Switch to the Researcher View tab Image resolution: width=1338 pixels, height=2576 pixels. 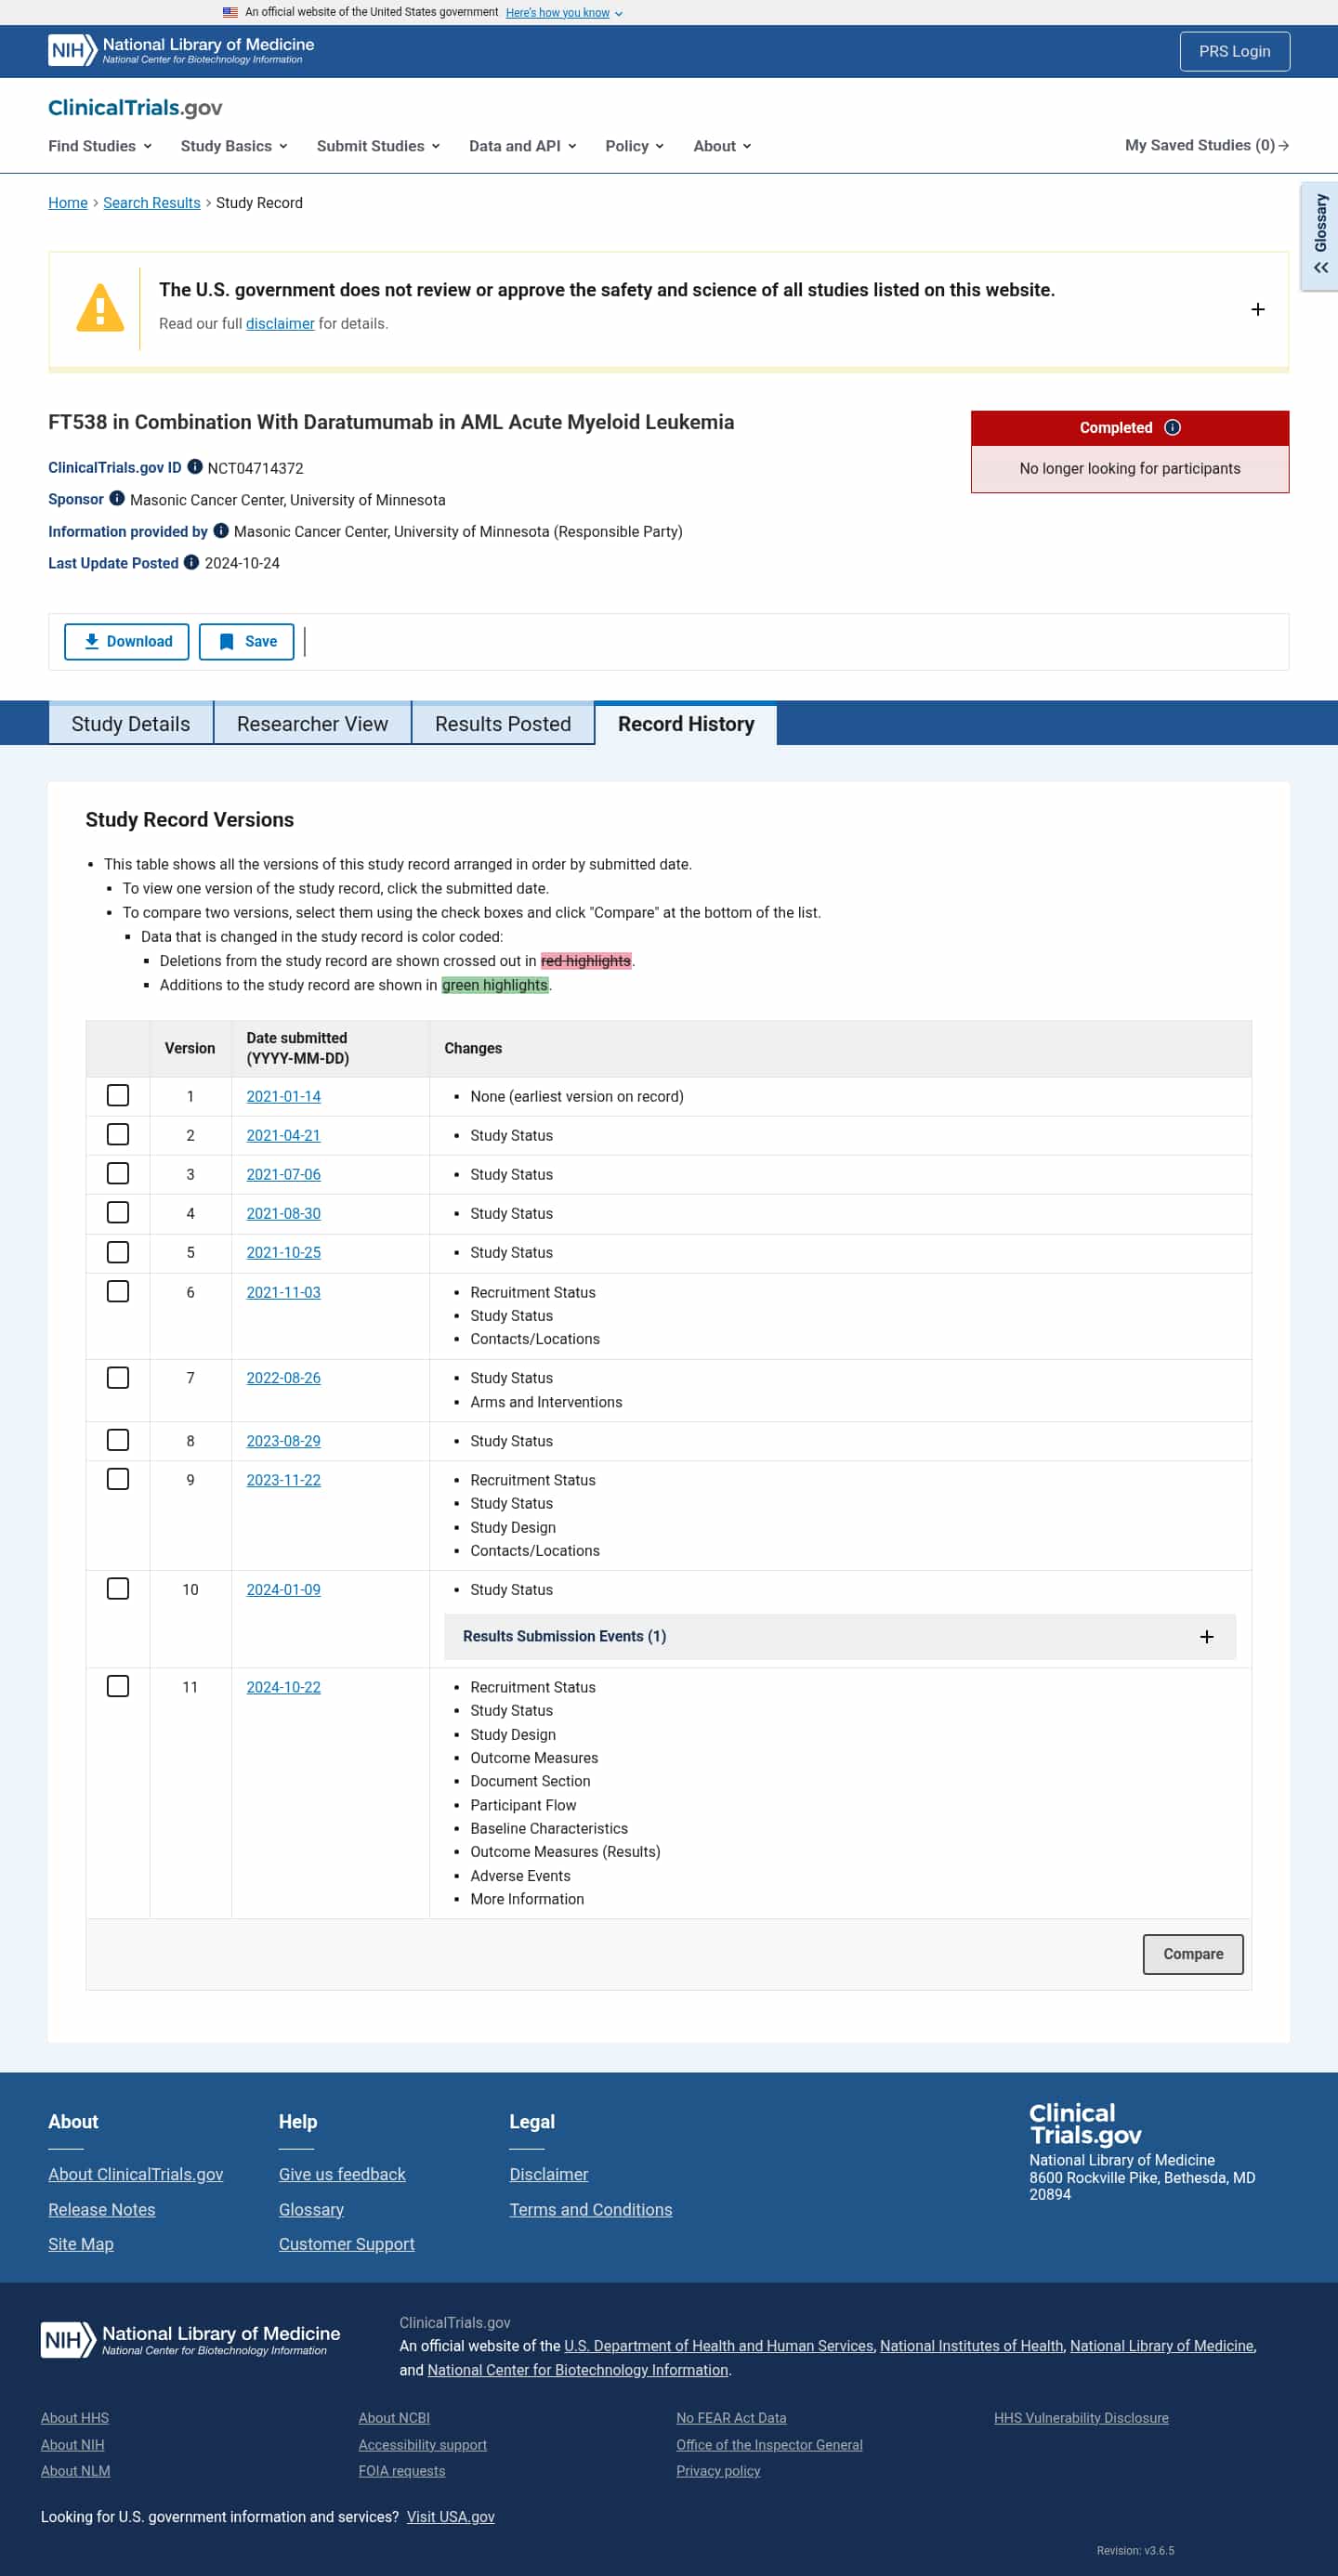coord(312,724)
